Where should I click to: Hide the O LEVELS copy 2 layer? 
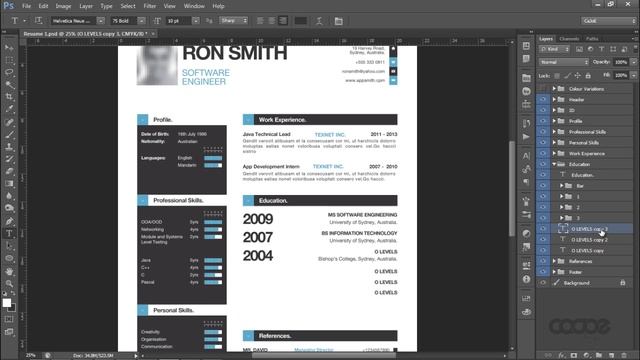[x=543, y=240]
